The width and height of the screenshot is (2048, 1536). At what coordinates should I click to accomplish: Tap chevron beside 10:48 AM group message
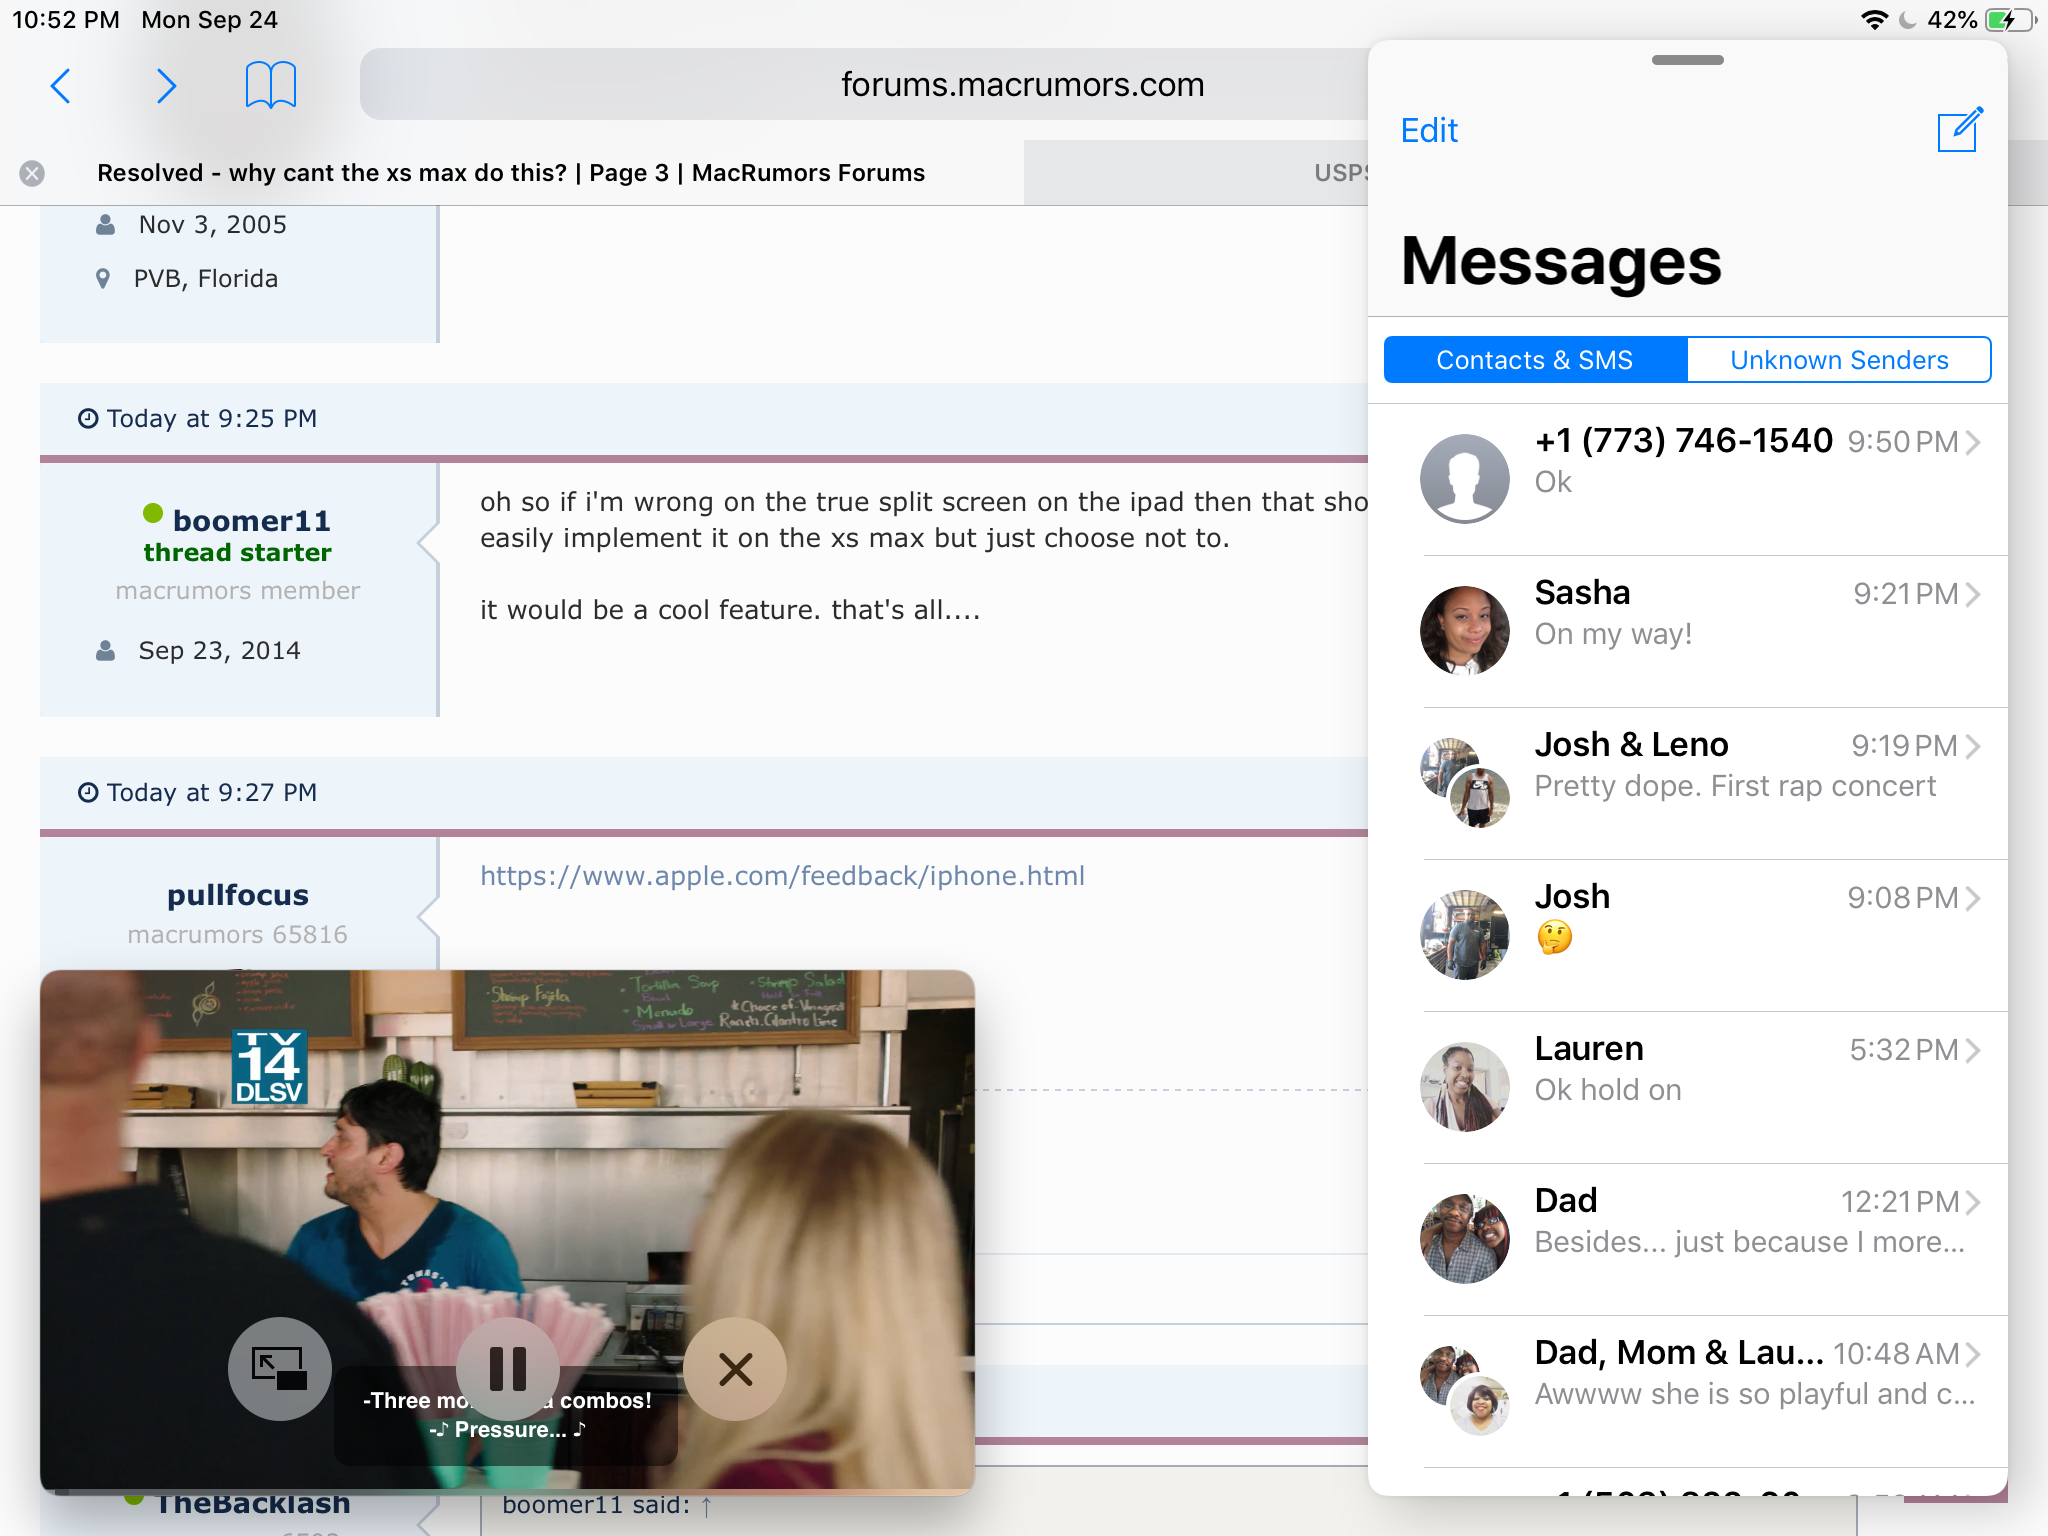tap(1972, 1354)
